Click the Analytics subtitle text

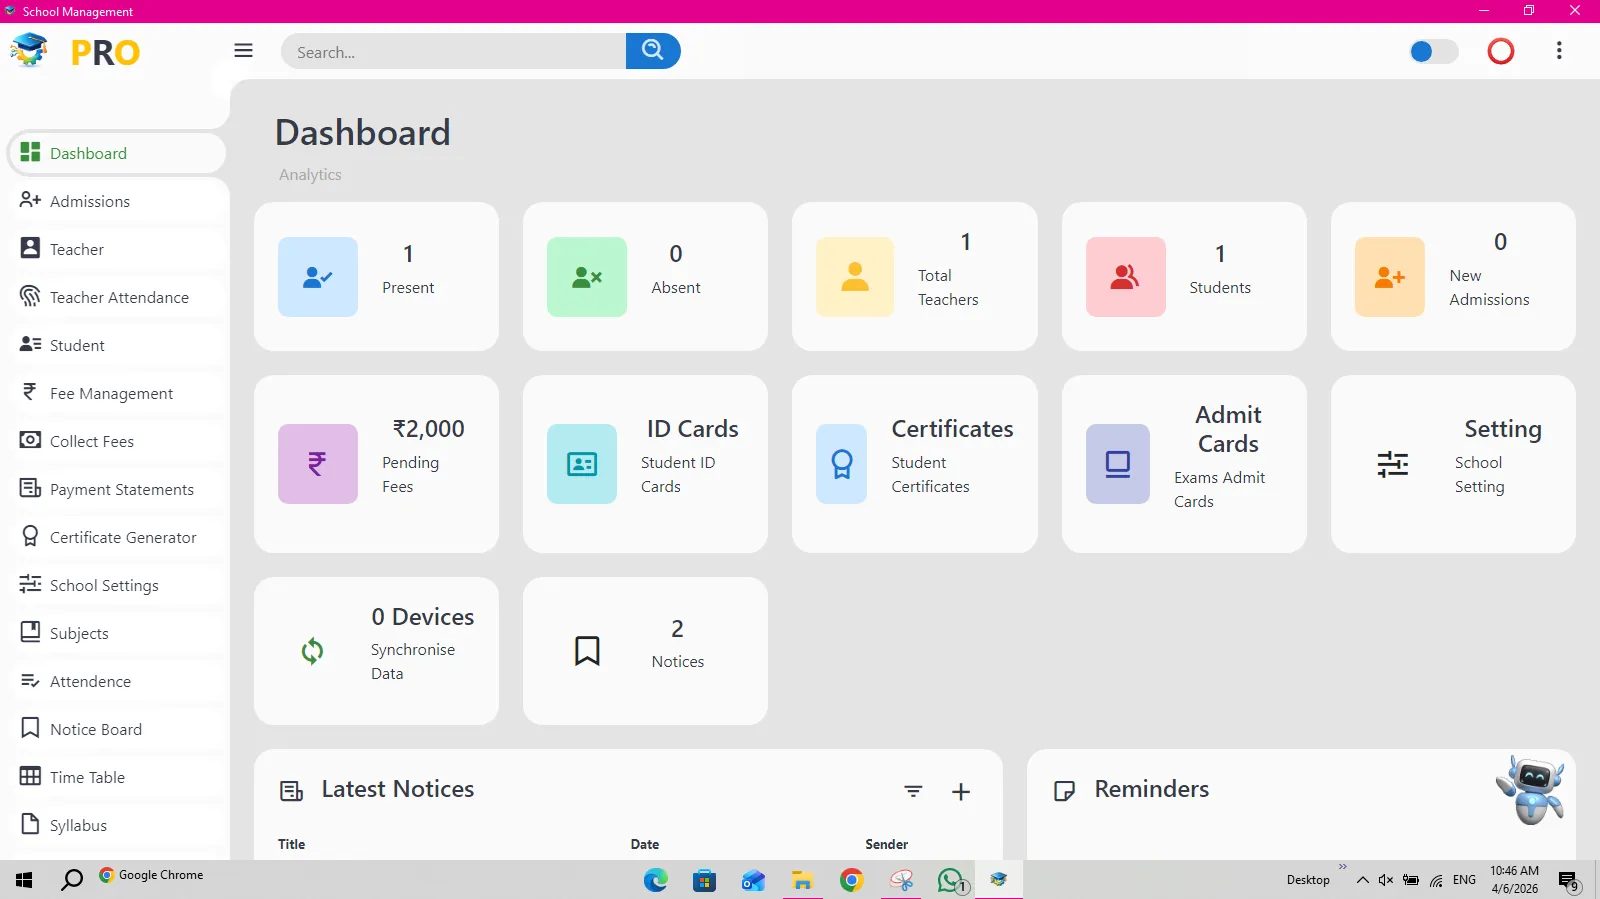[x=310, y=174]
